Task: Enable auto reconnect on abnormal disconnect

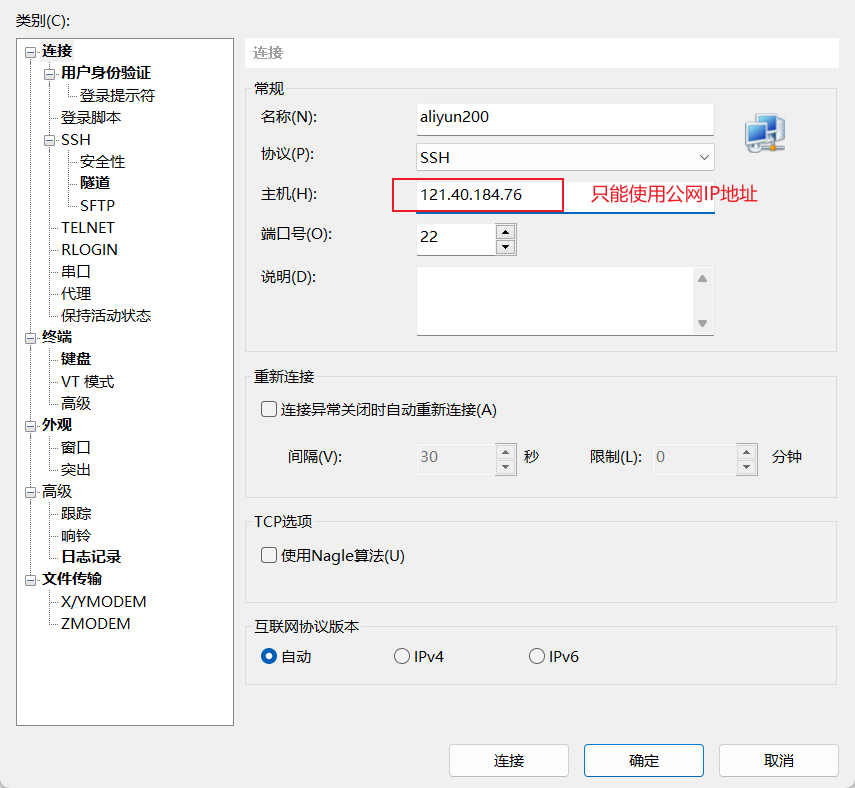Action: [269, 409]
